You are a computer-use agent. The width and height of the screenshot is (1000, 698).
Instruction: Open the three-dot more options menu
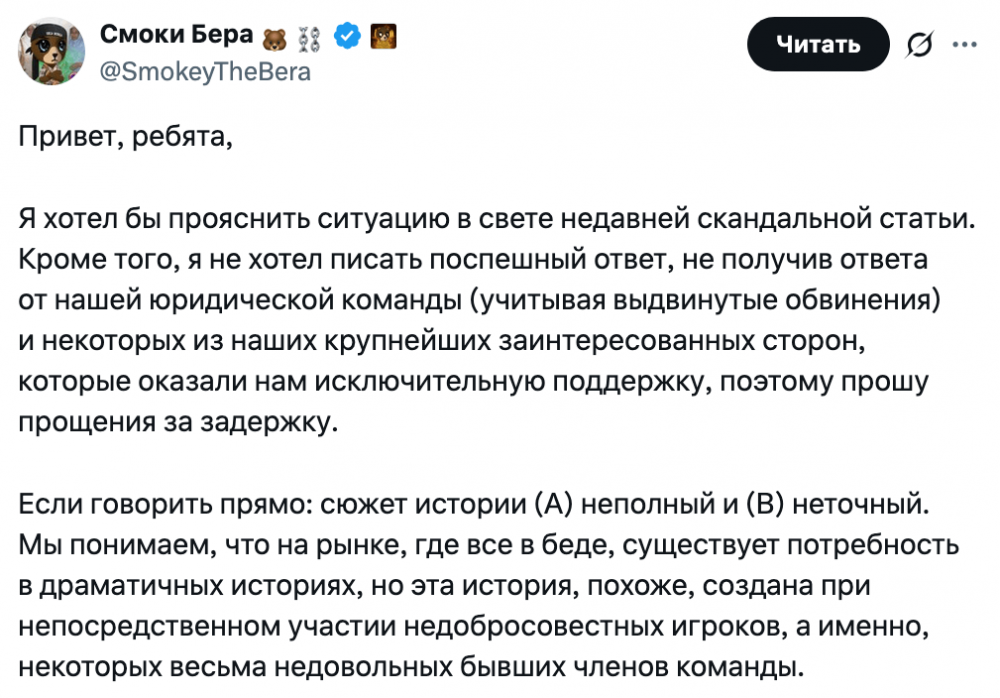point(964,44)
